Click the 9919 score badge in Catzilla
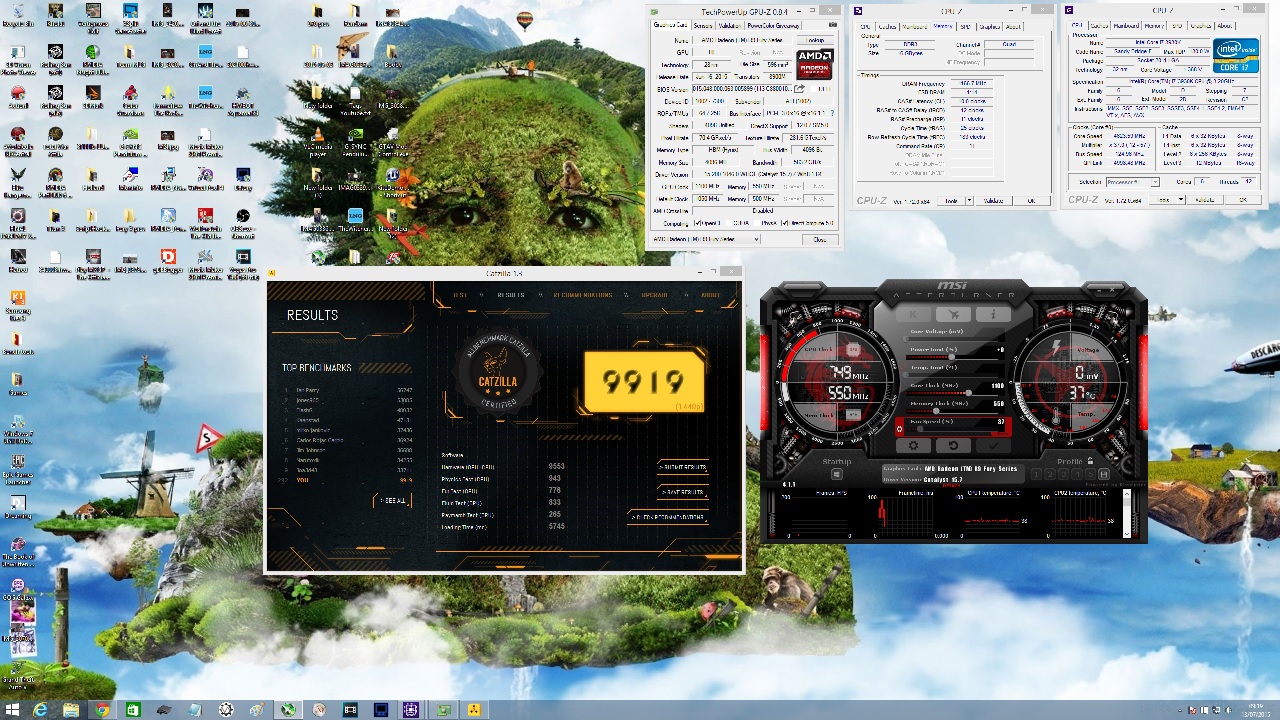Viewport: 1280px width, 720px height. pos(644,382)
